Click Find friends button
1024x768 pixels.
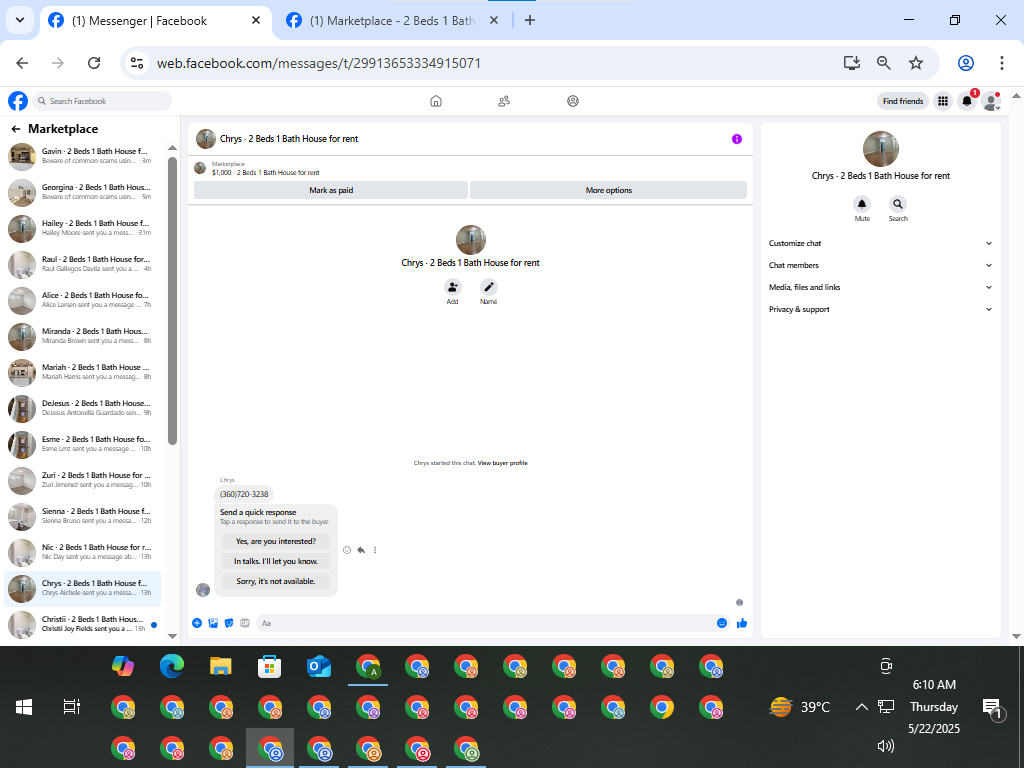point(903,101)
